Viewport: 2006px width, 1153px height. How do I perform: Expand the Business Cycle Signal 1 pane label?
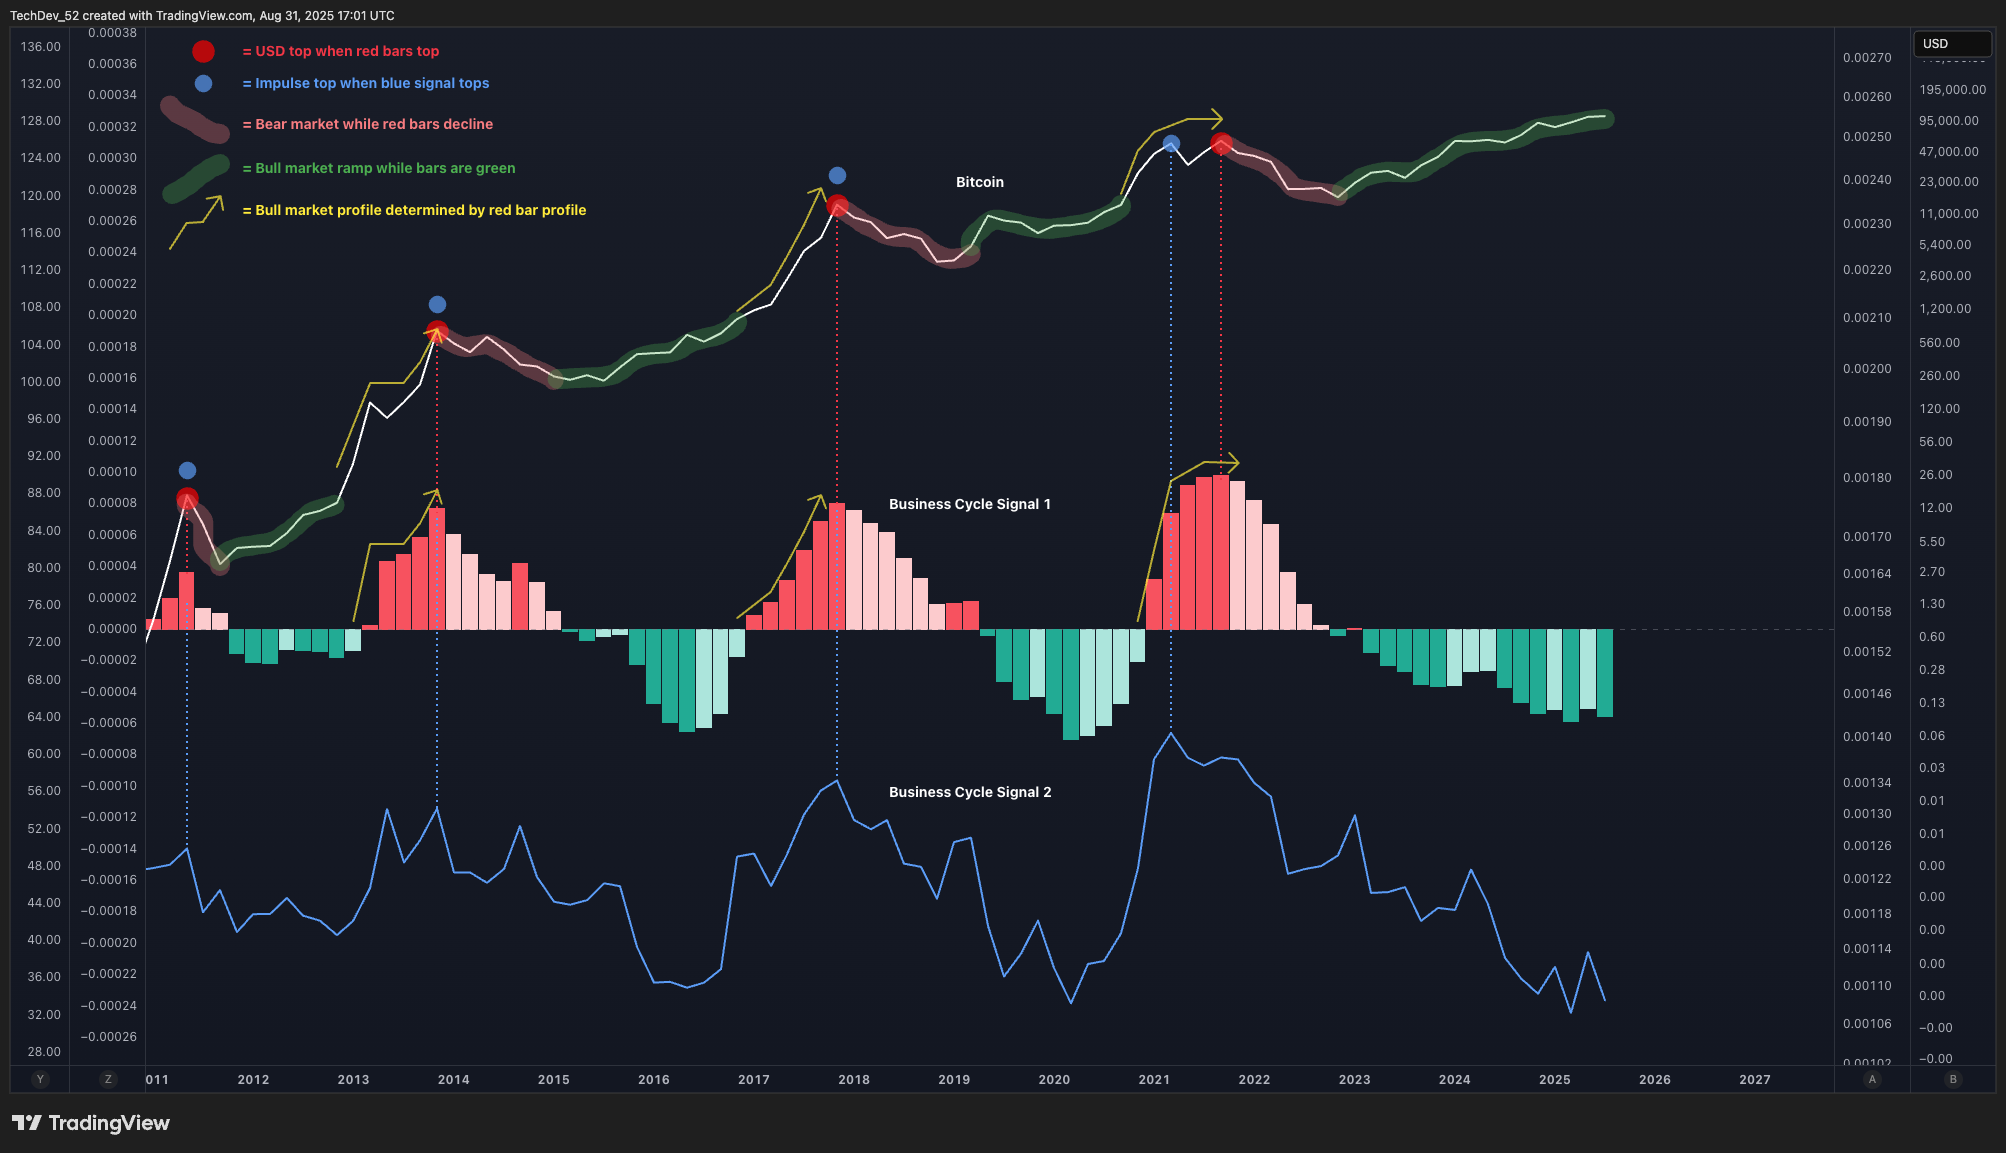click(970, 504)
